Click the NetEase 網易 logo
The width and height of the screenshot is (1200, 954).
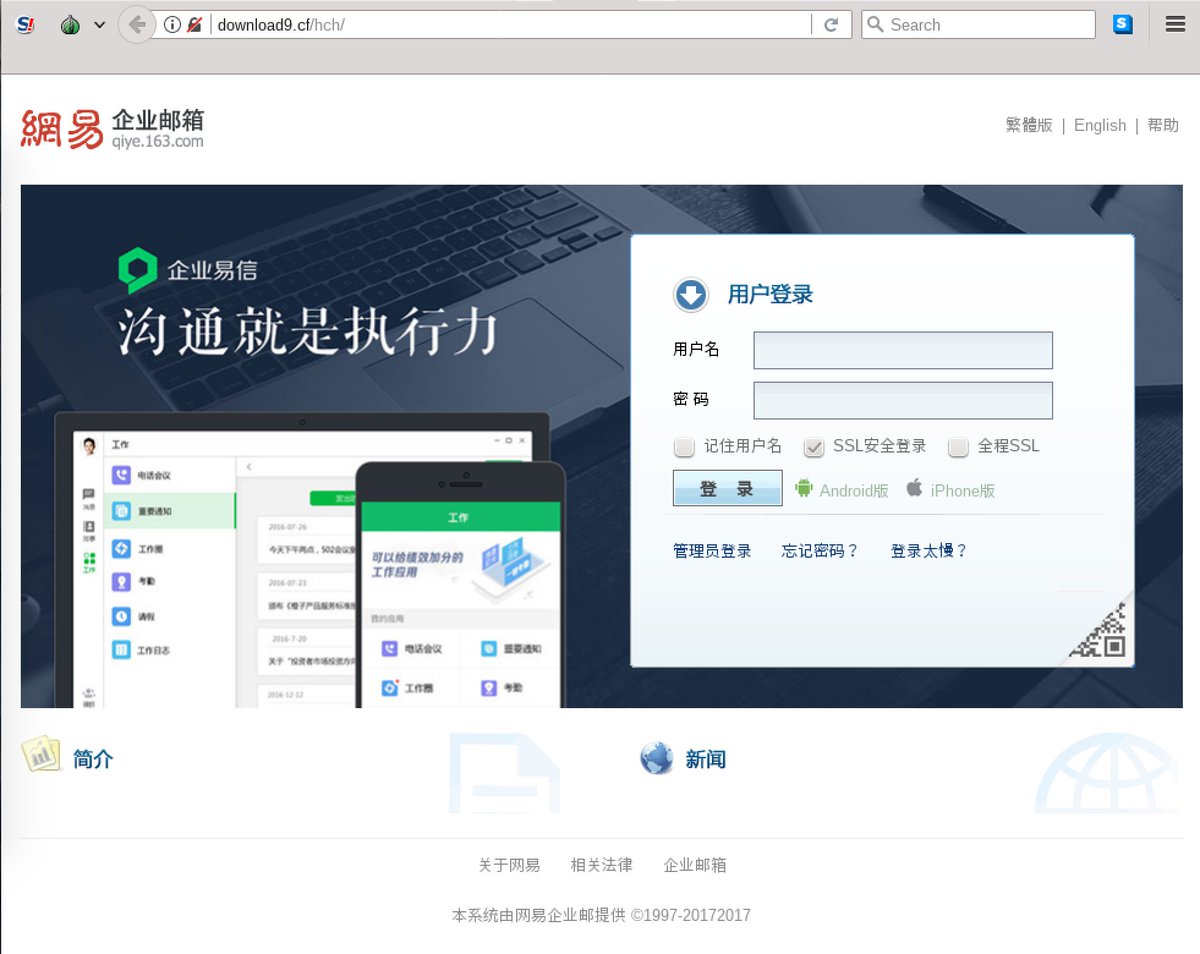pyautogui.click(x=62, y=128)
